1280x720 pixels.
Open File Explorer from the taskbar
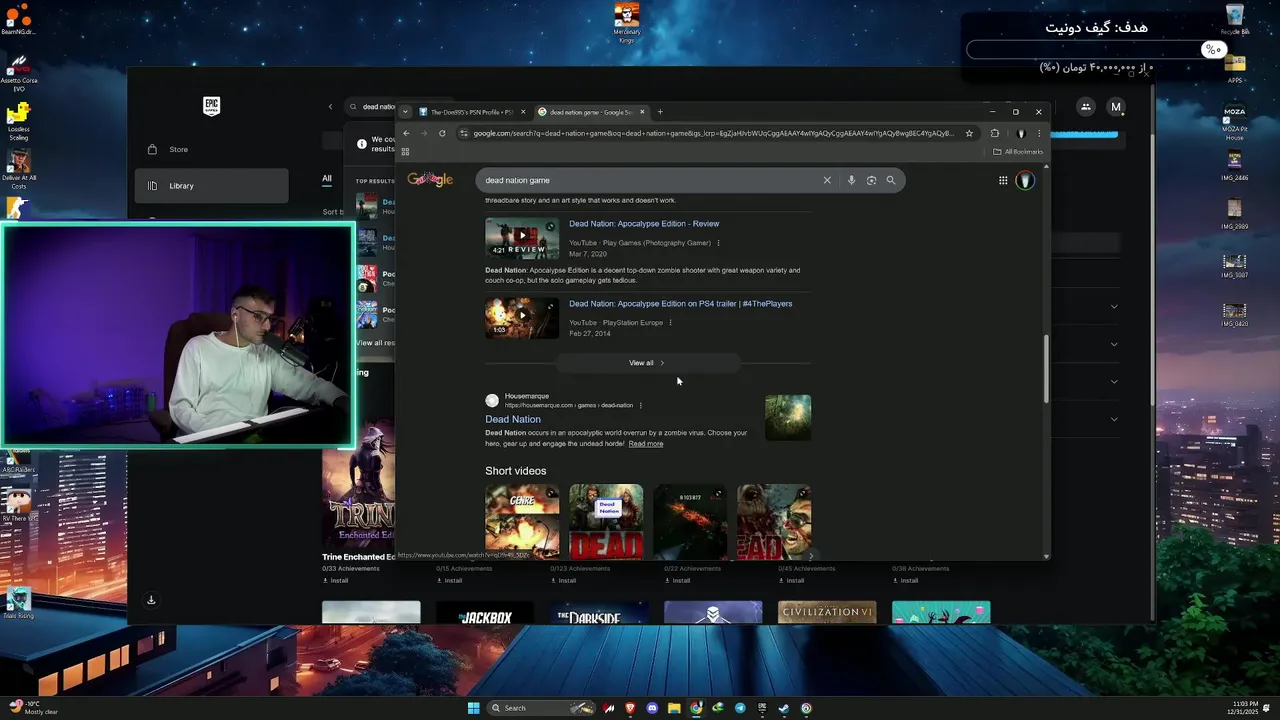674,708
